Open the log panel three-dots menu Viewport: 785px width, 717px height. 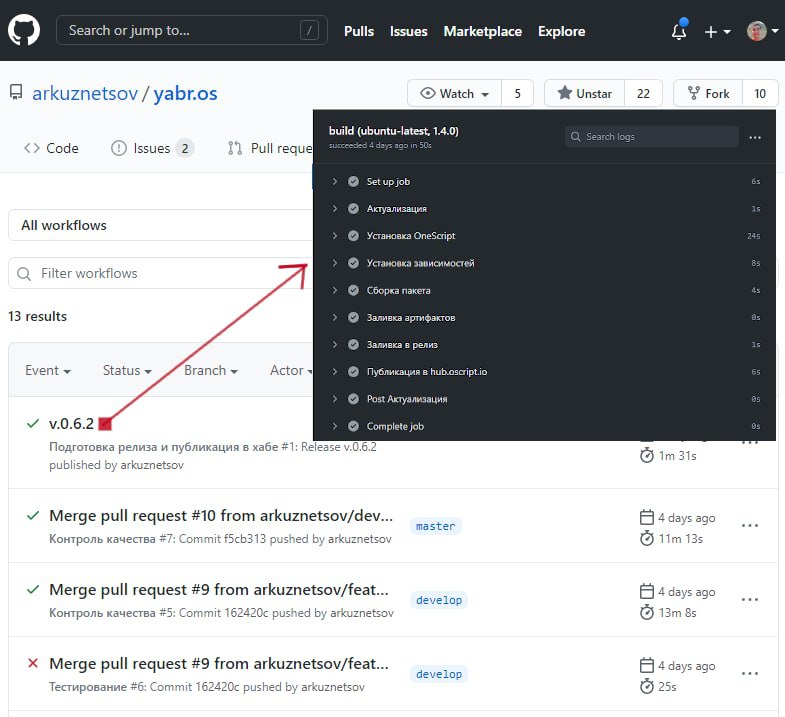tap(755, 137)
